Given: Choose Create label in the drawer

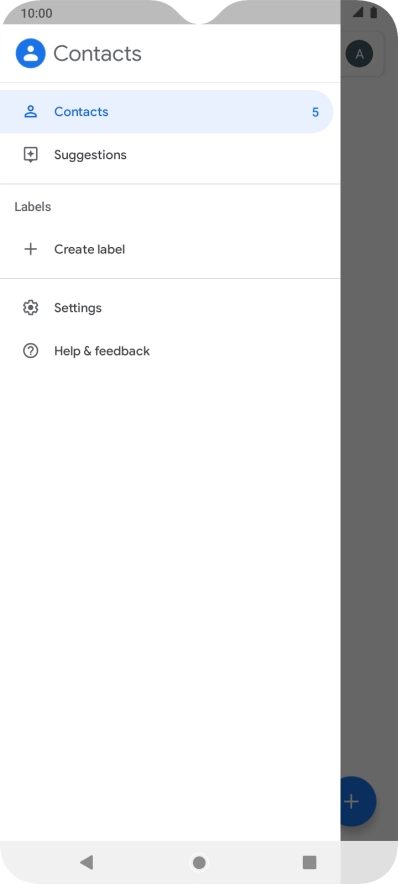Looking at the screenshot, I should pyautogui.click(x=170, y=249).
